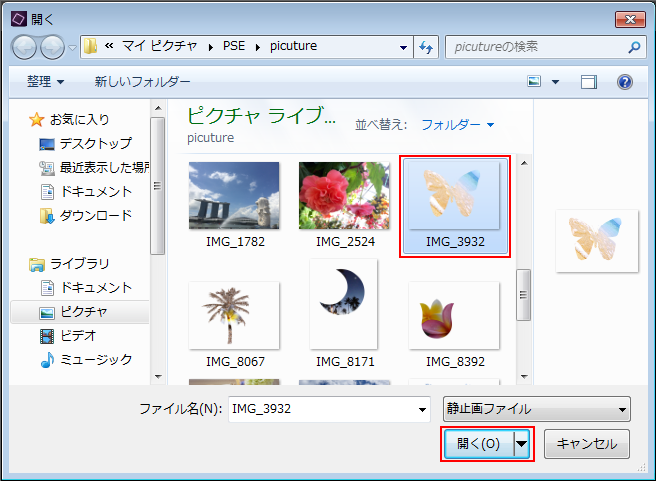656x481 pixels.
Task: Open the view options dropdown arrow
Action: coord(555,82)
